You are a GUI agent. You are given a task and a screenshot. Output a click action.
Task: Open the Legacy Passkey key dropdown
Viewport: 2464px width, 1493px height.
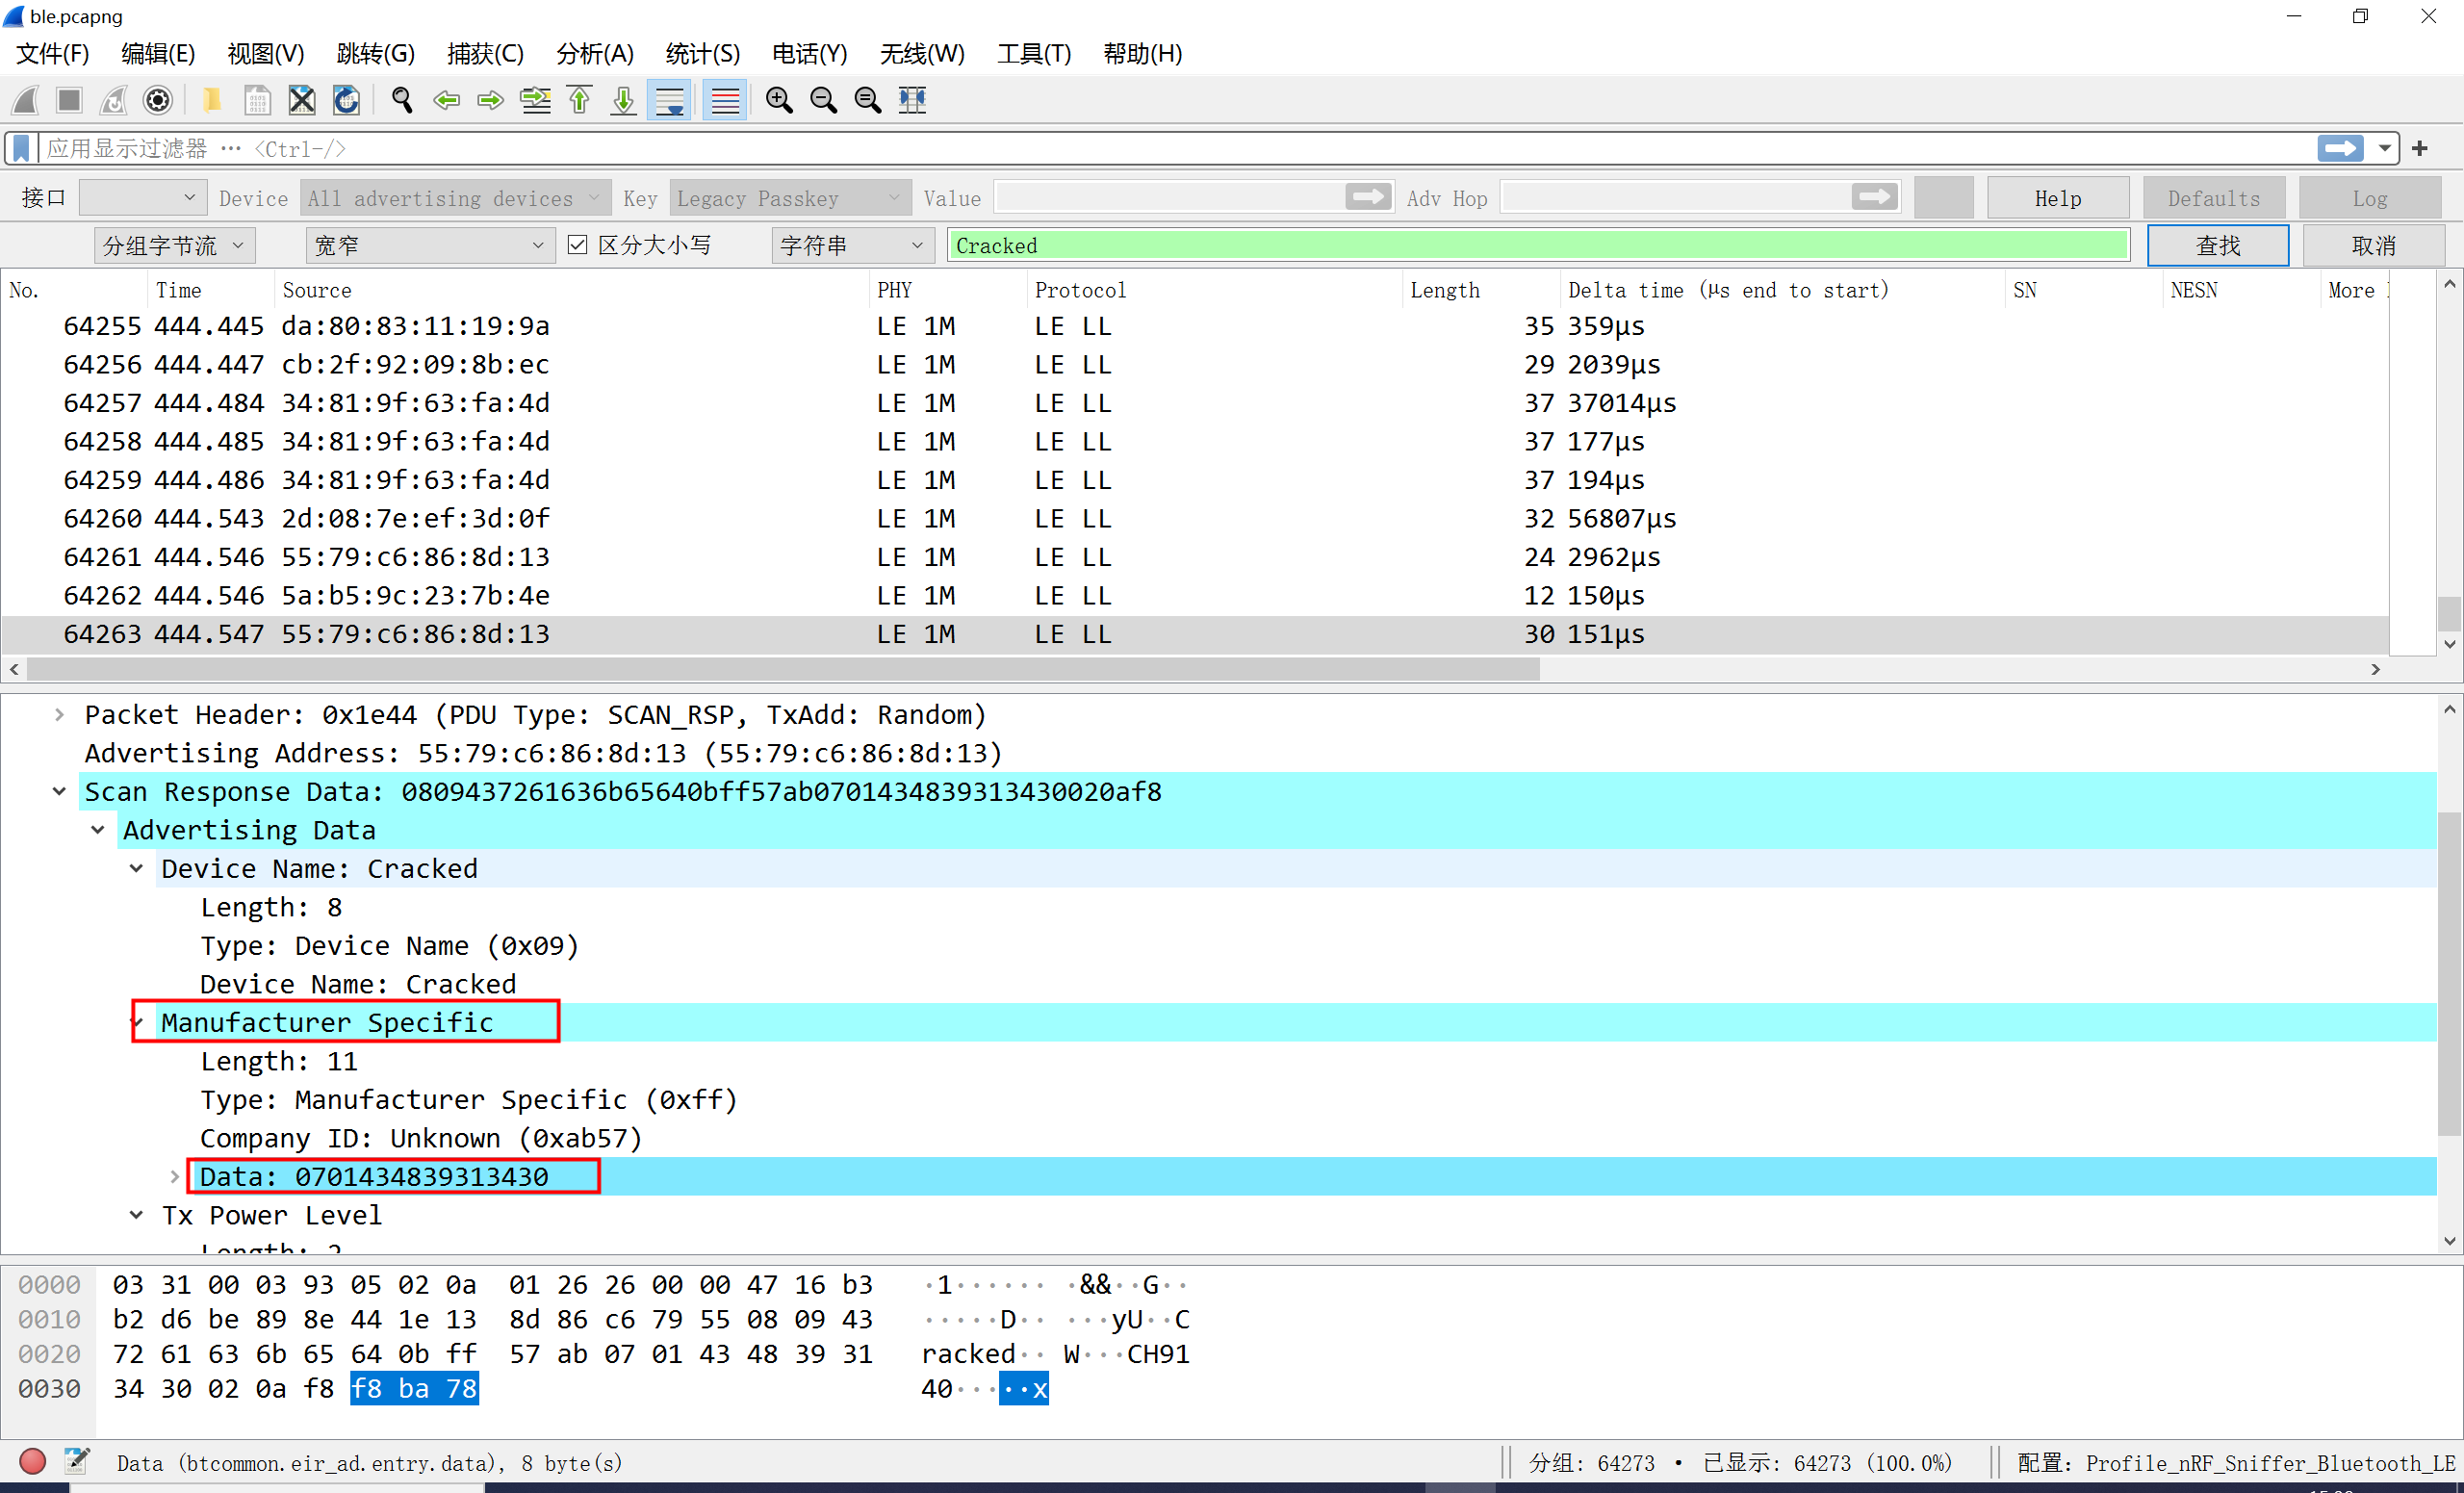coord(789,198)
